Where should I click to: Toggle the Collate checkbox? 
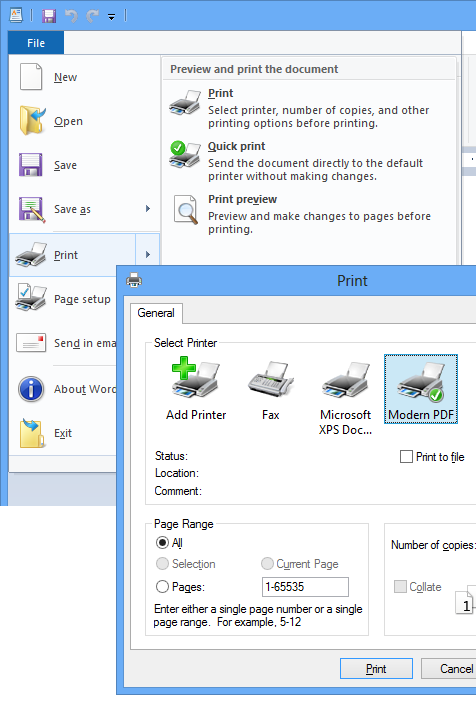[x=400, y=586]
